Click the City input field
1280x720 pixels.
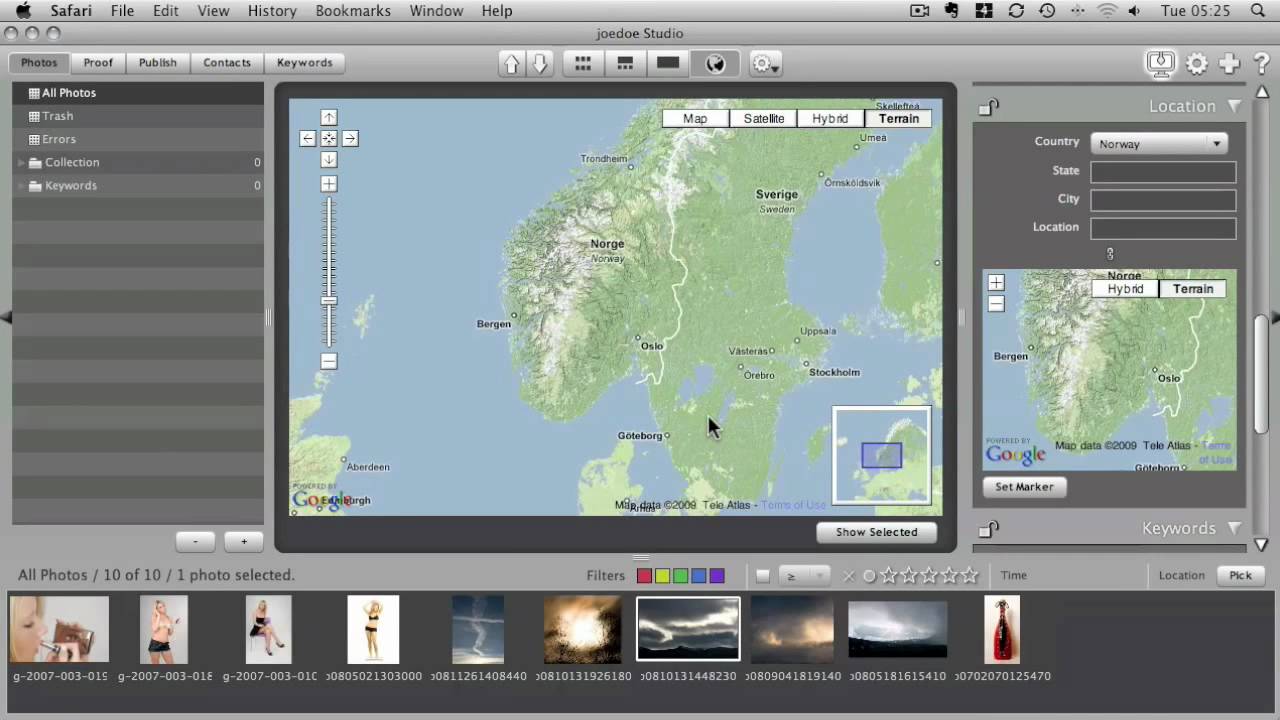pos(1163,200)
